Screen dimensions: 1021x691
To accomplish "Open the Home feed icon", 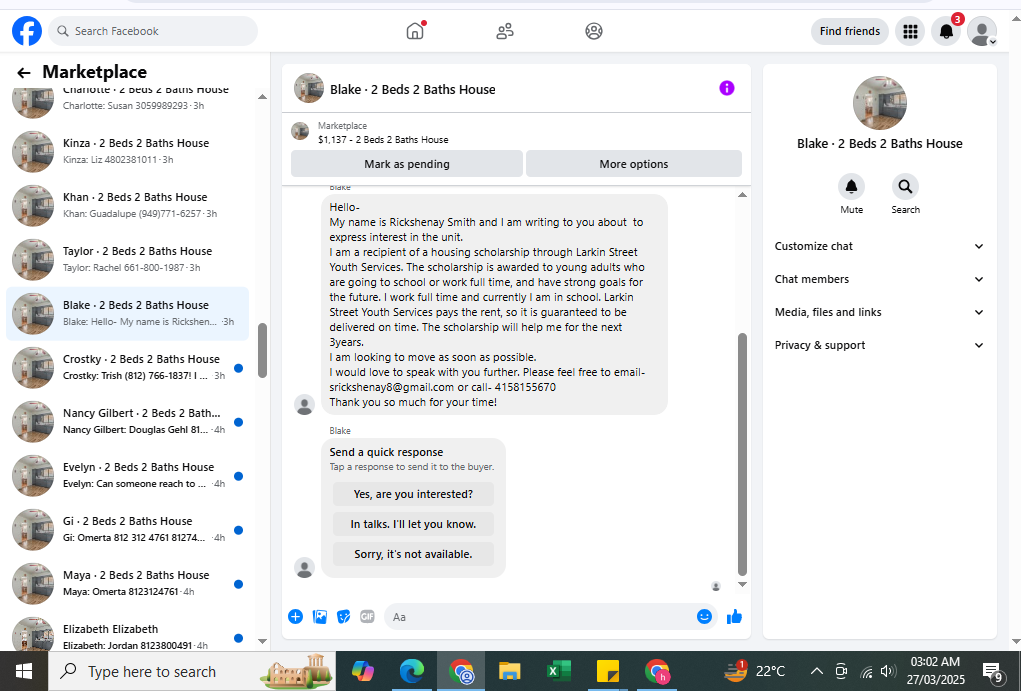I will [x=415, y=31].
